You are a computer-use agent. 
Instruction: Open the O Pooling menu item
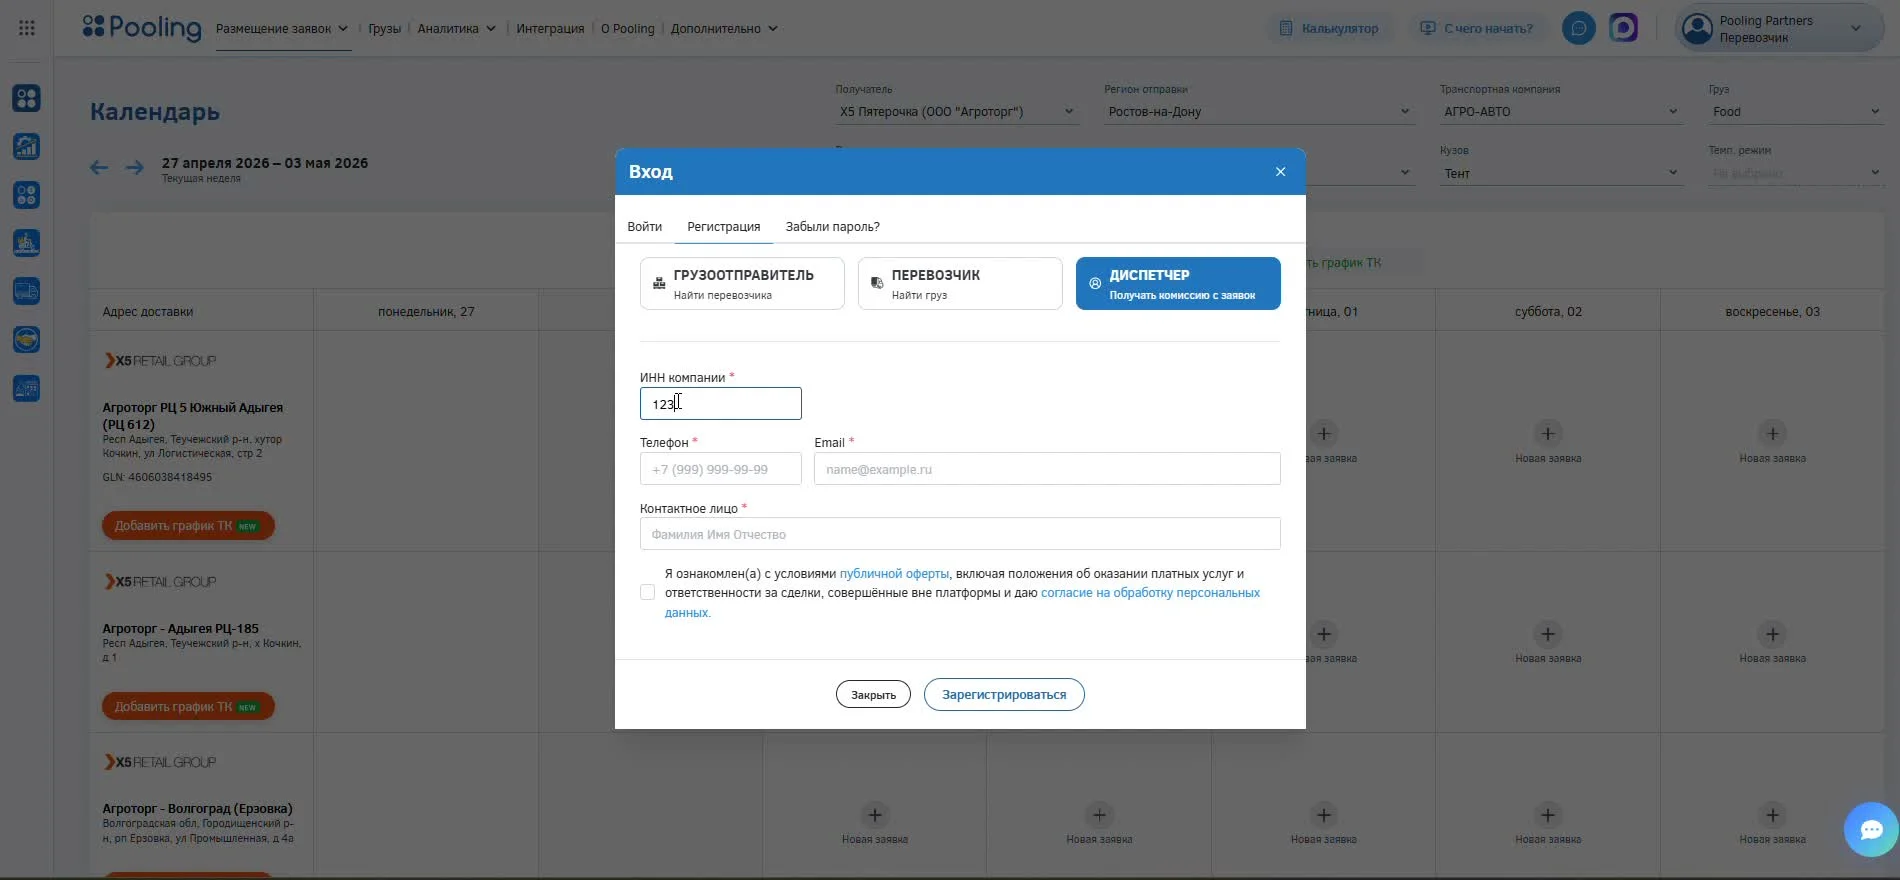pos(628,29)
